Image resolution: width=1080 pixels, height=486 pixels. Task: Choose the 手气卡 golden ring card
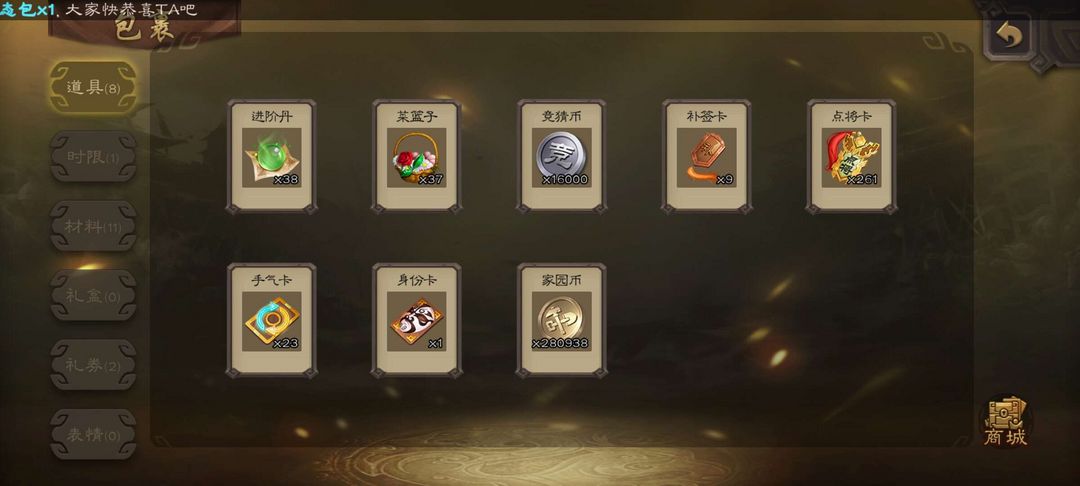coord(271,321)
